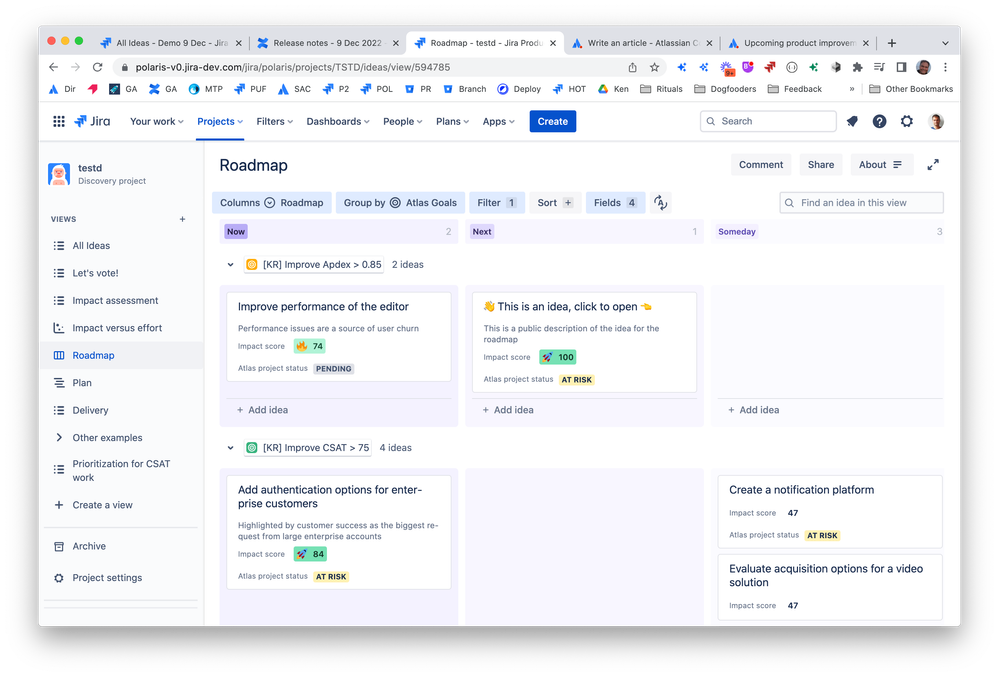Open the browser tab search dropdown arrow
Viewport: 999px width, 677px height.
[945, 43]
